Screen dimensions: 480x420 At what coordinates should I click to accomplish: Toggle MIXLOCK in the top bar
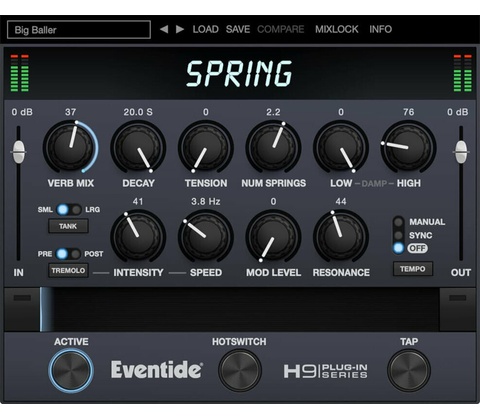[x=337, y=29]
